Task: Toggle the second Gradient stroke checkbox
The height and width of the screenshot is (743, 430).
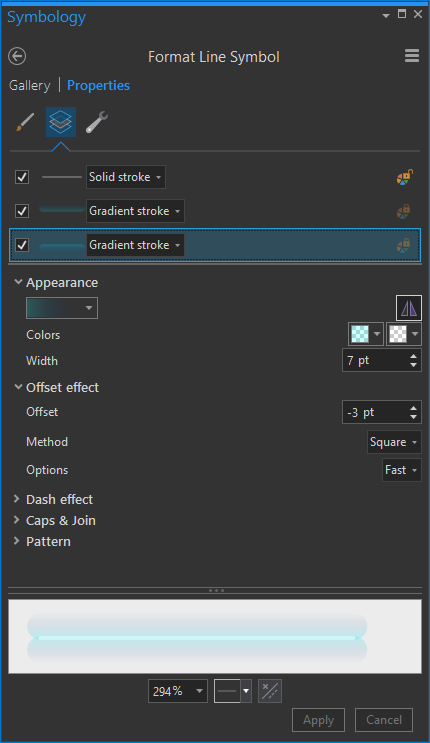Action: coord(22,211)
